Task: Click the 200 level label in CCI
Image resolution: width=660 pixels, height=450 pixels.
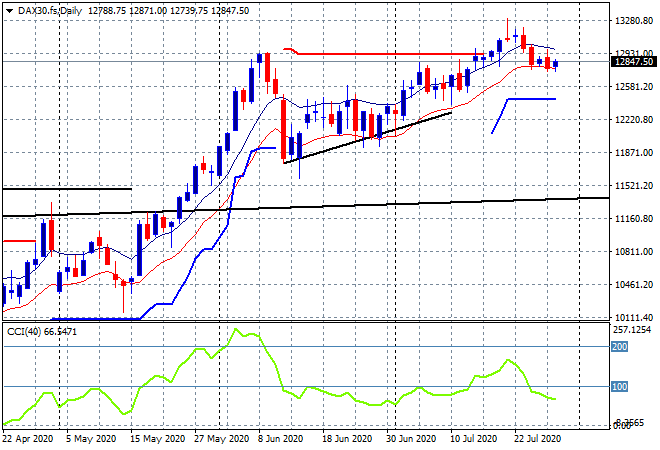Action: [619, 346]
